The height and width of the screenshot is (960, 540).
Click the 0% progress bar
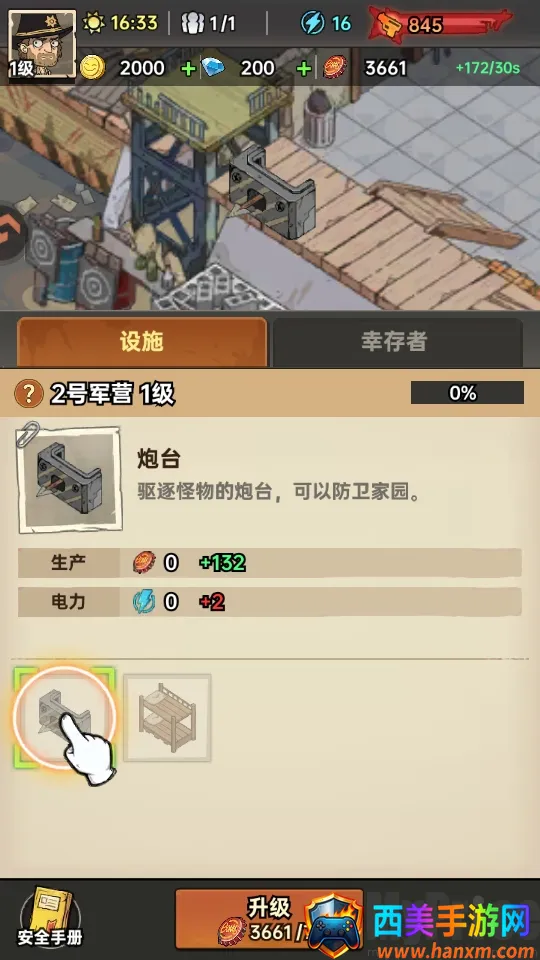(x=467, y=393)
